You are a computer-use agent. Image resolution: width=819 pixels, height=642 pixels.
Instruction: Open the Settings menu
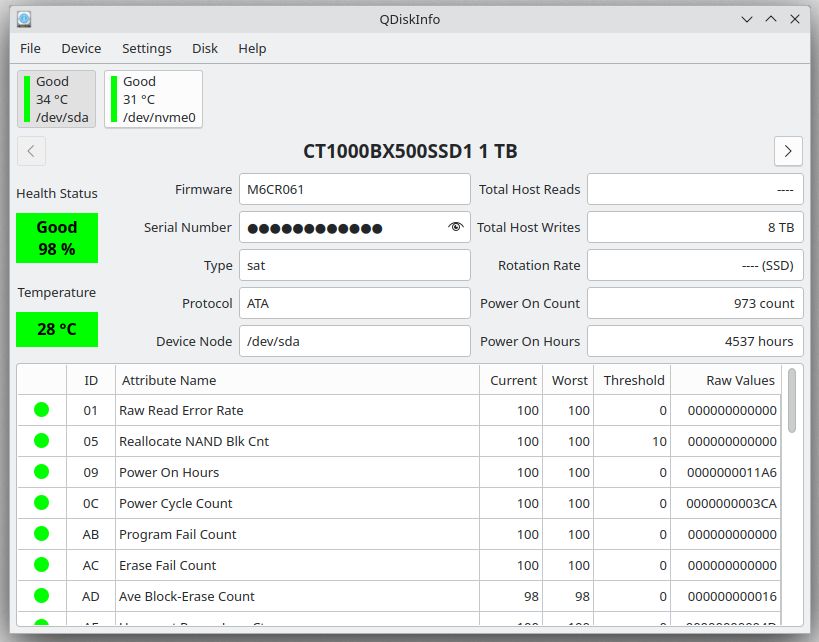[146, 48]
